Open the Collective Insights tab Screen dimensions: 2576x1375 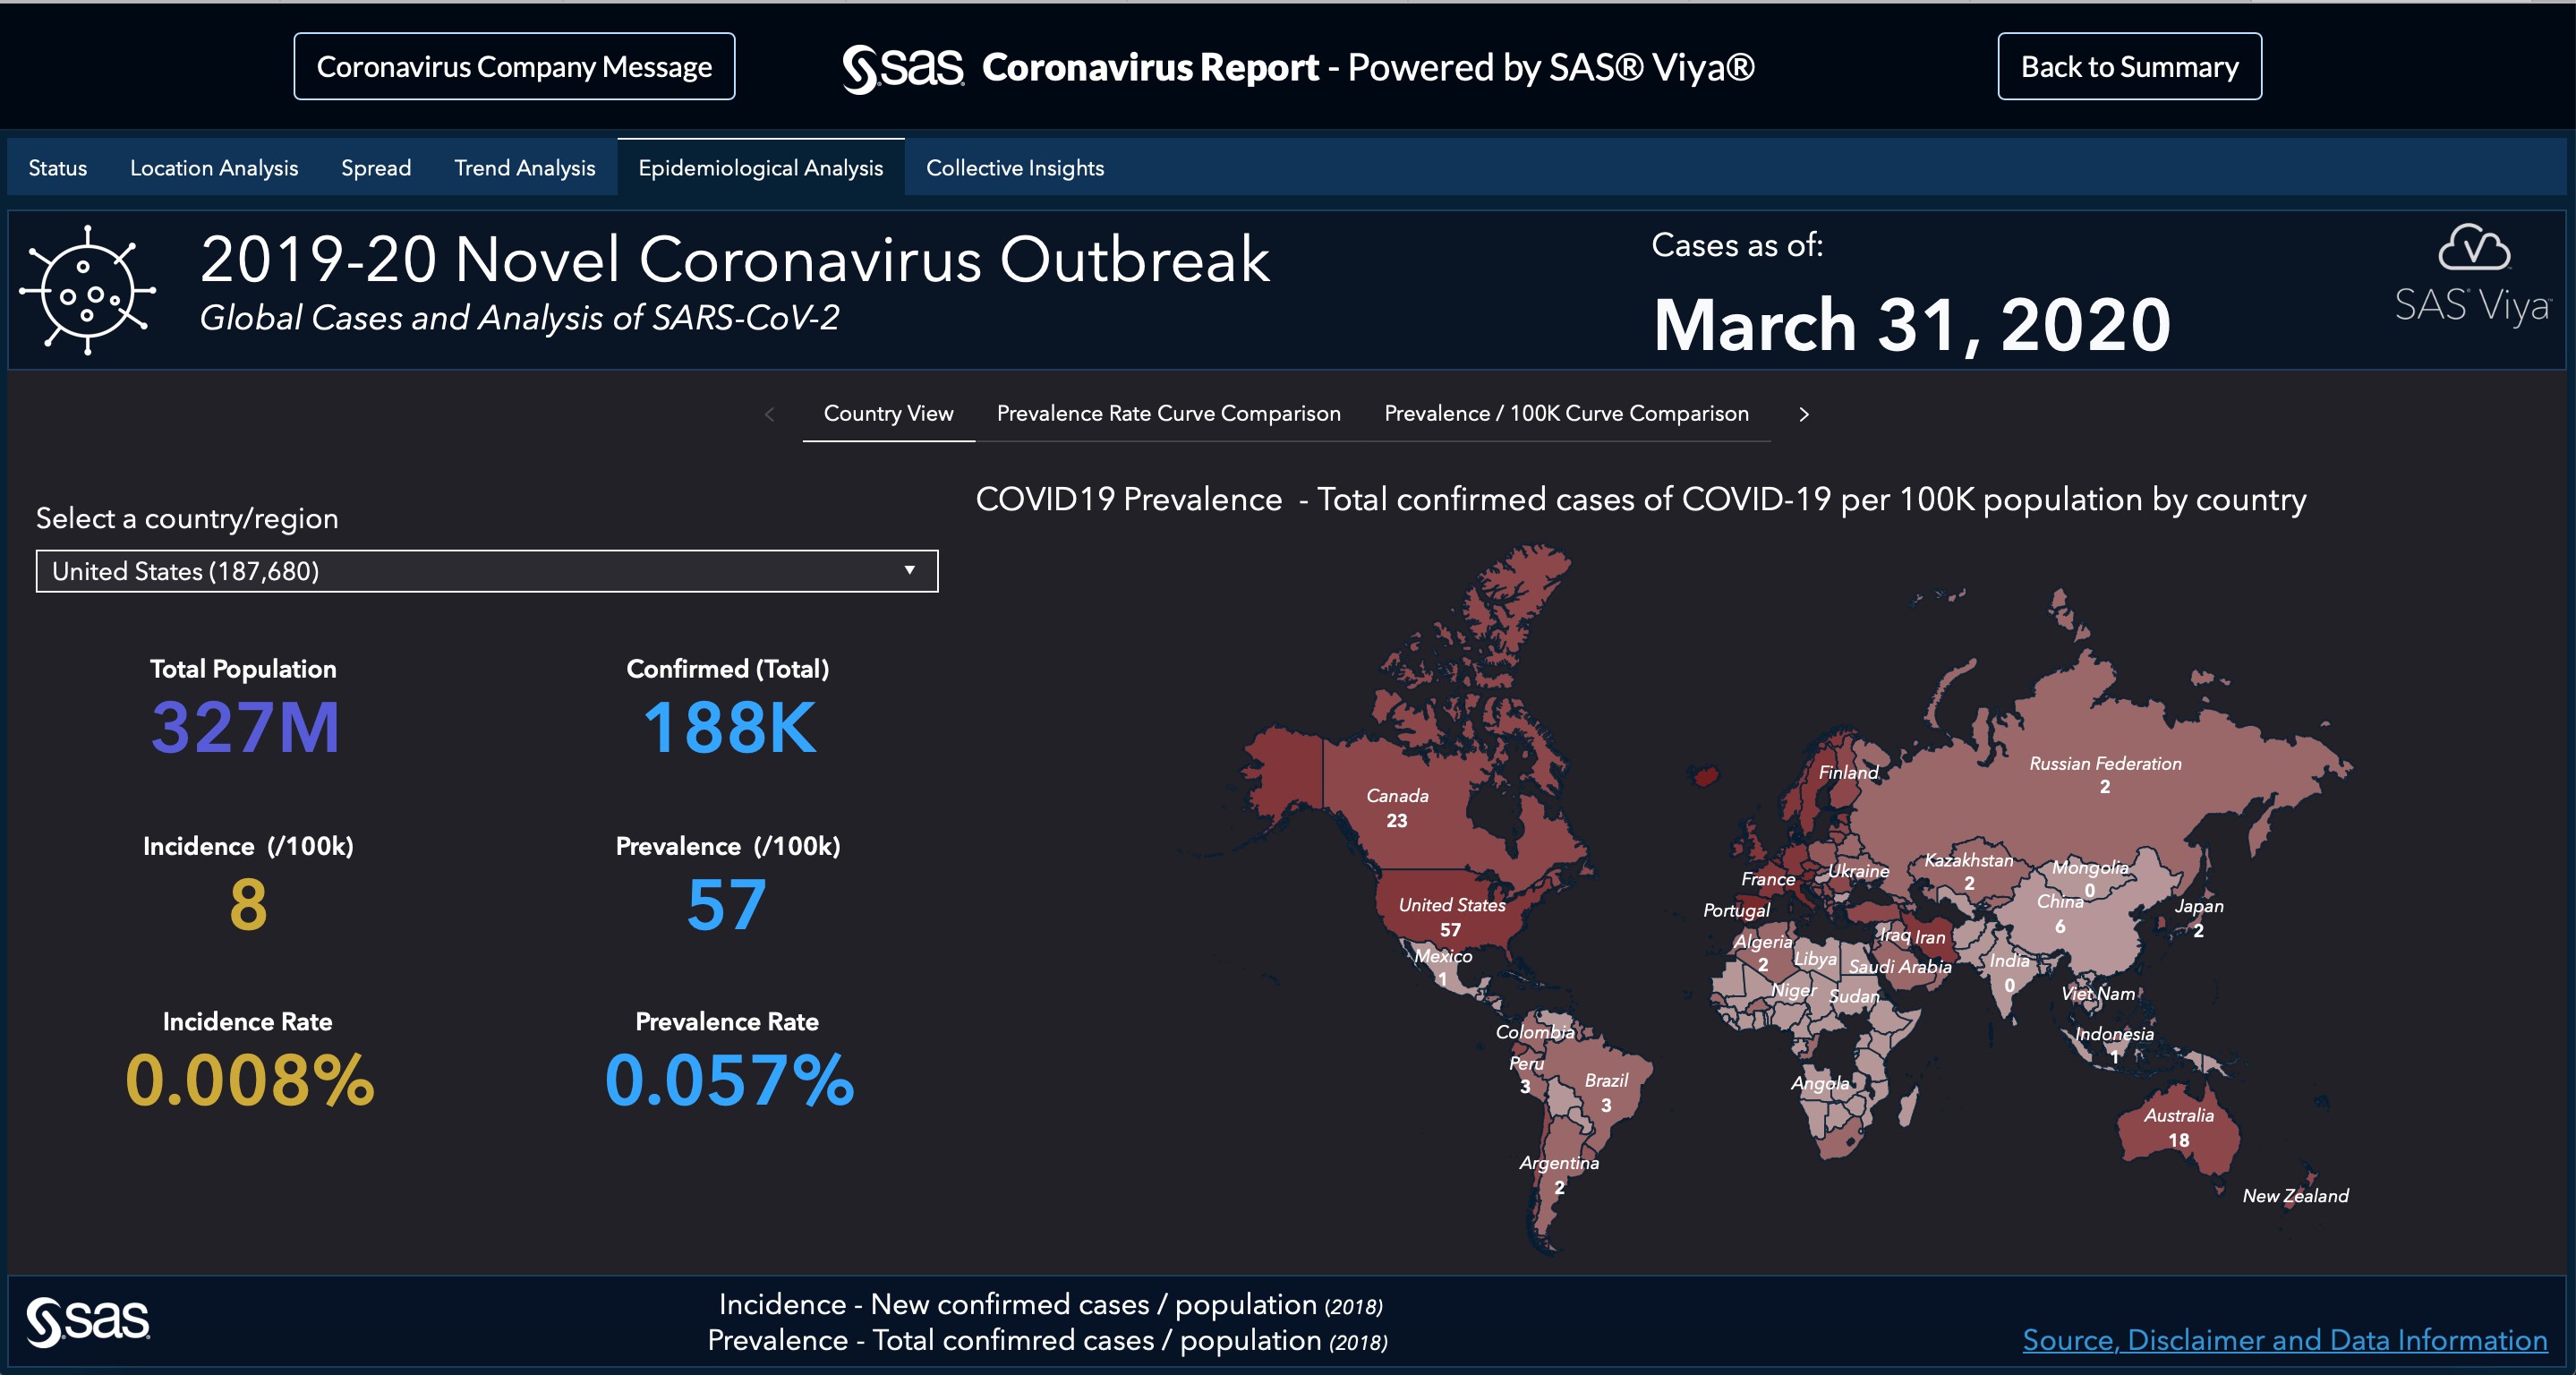[x=1015, y=168]
